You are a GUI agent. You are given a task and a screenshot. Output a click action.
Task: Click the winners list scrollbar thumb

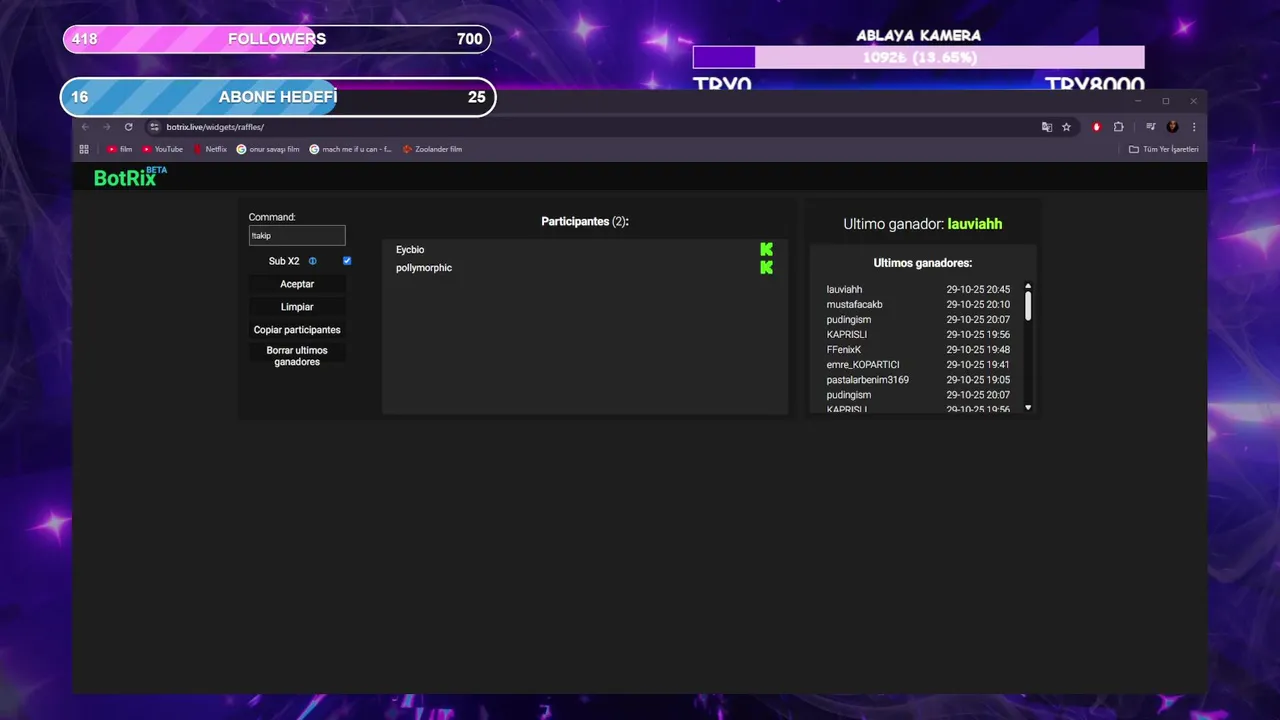click(x=1028, y=306)
